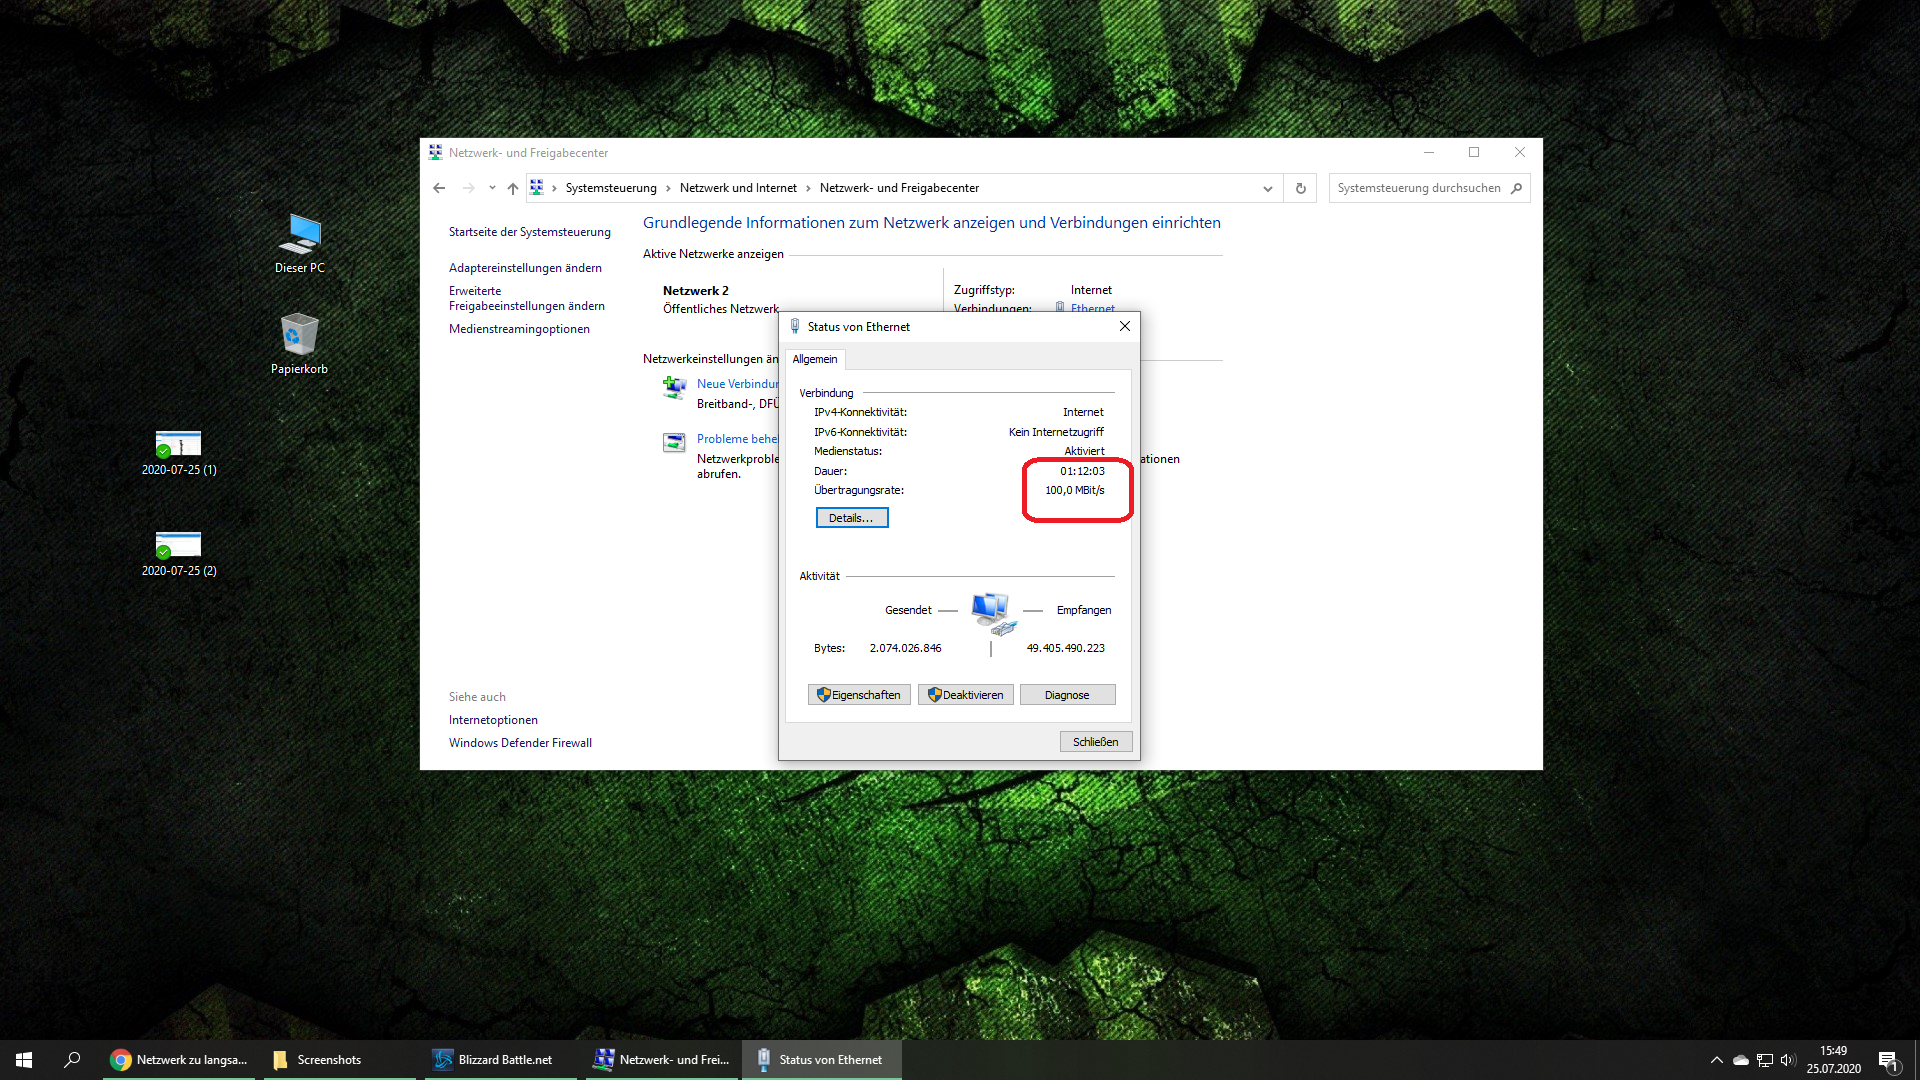Click the back arrow in the Control Panel window
This screenshot has width=1920, height=1080.
click(439, 188)
